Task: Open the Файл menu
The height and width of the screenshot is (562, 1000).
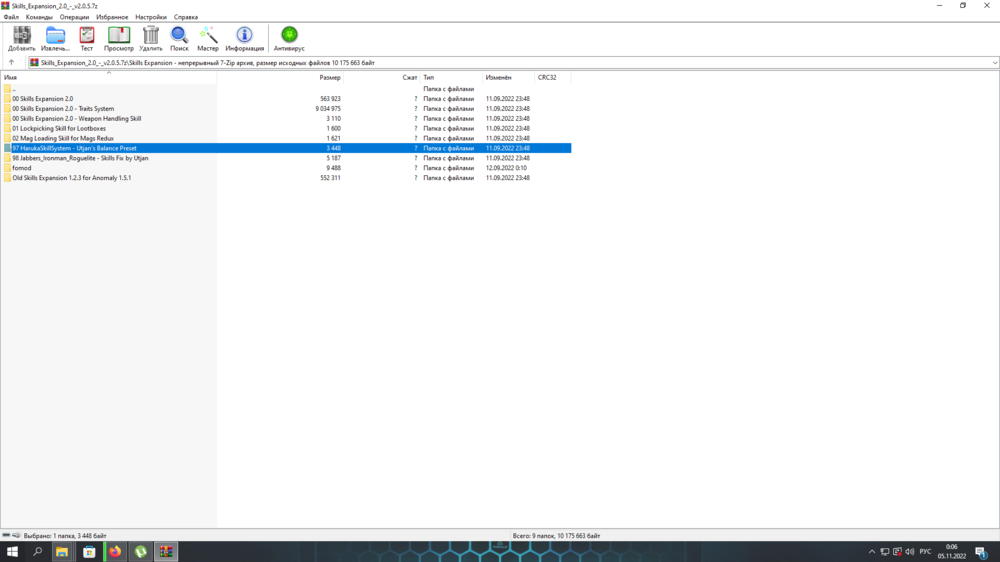Action: click(11, 17)
